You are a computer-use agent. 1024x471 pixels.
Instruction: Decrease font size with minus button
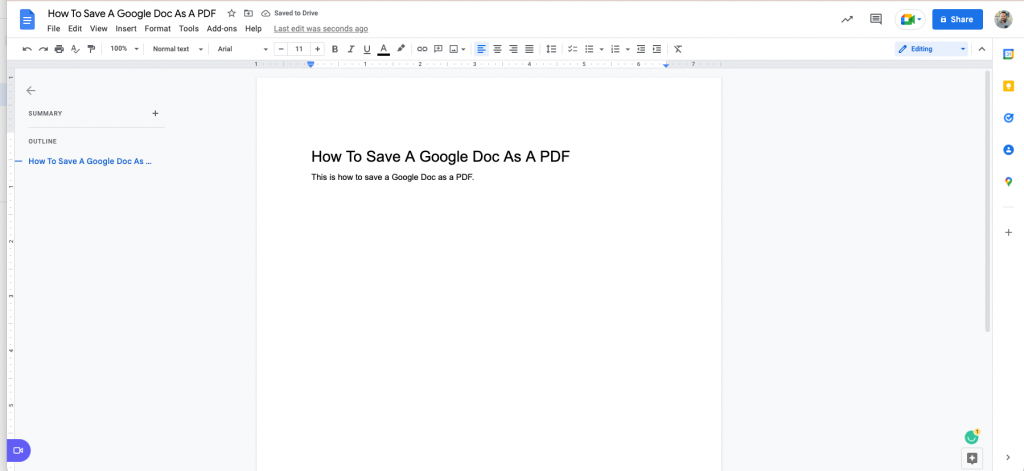point(281,49)
